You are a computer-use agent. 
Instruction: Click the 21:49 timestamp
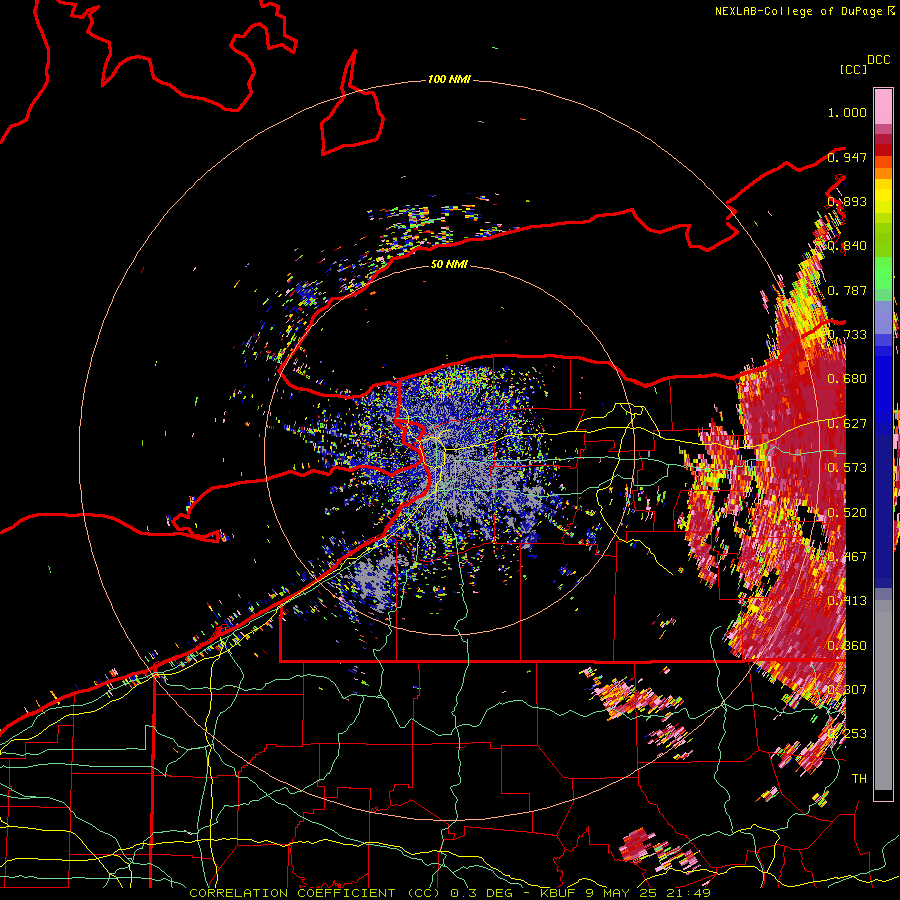[688, 893]
